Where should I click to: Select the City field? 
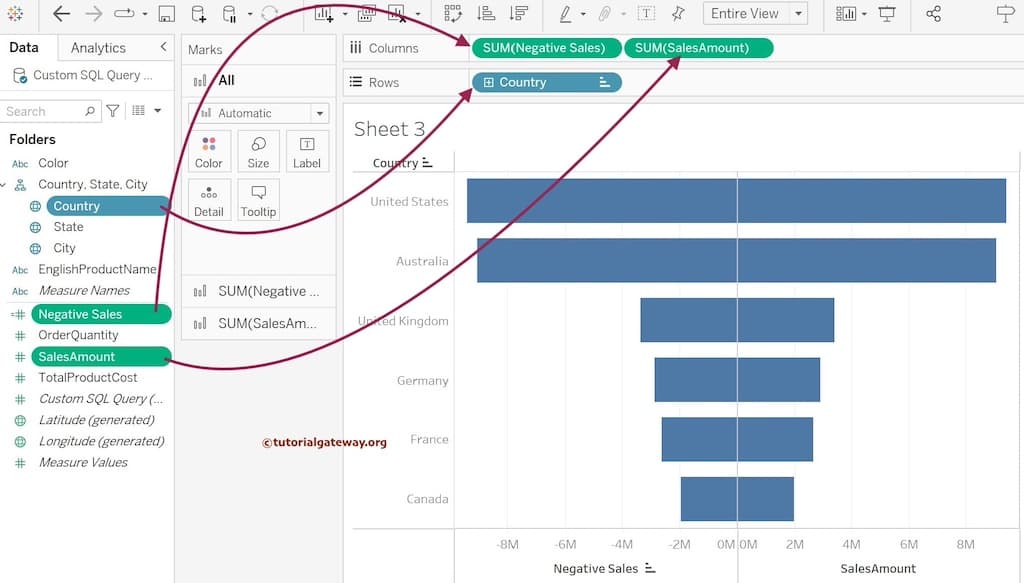coord(64,248)
